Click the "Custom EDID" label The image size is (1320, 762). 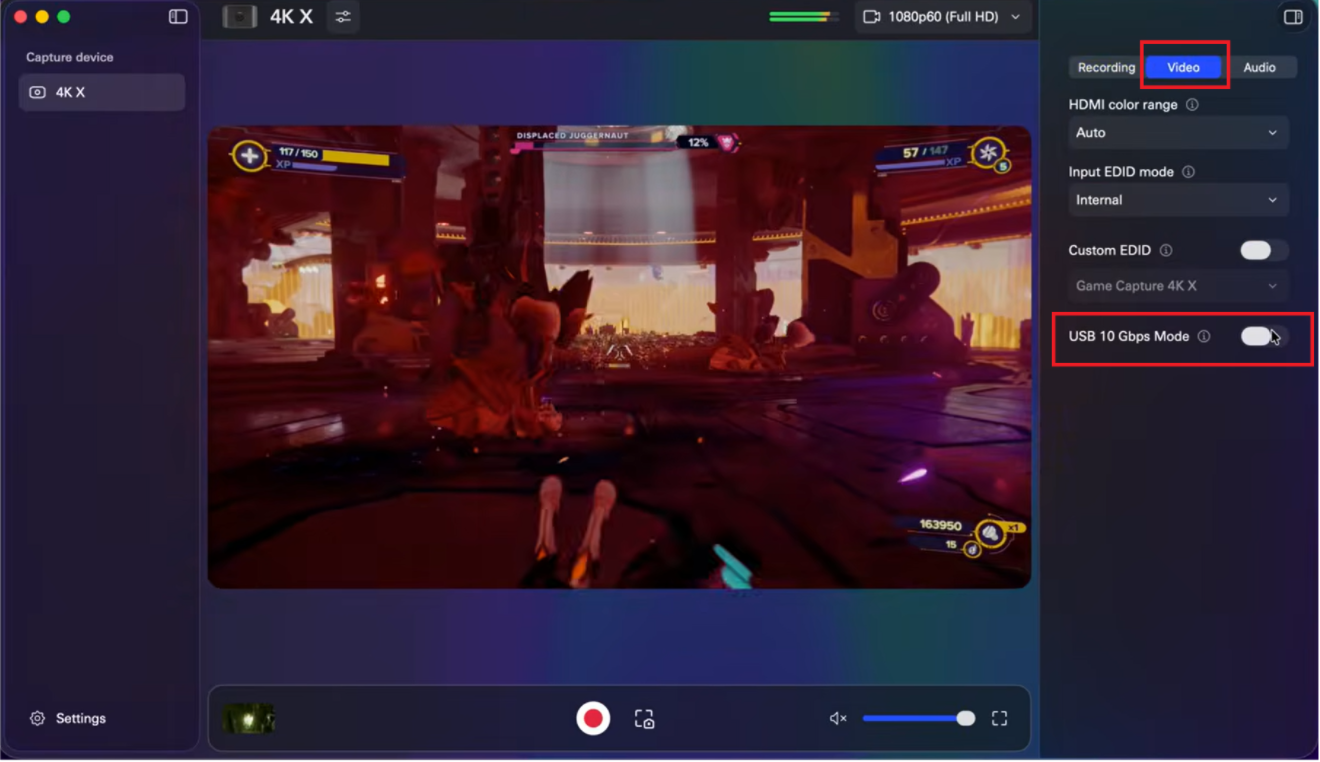[x=1110, y=251]
